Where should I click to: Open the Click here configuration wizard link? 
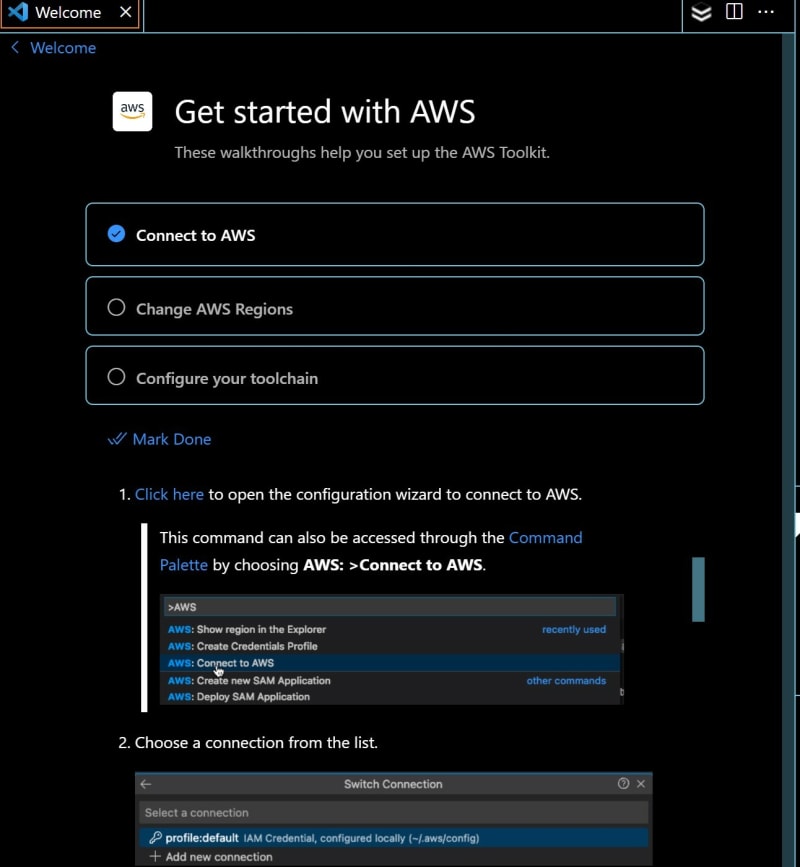pos(169,494)
